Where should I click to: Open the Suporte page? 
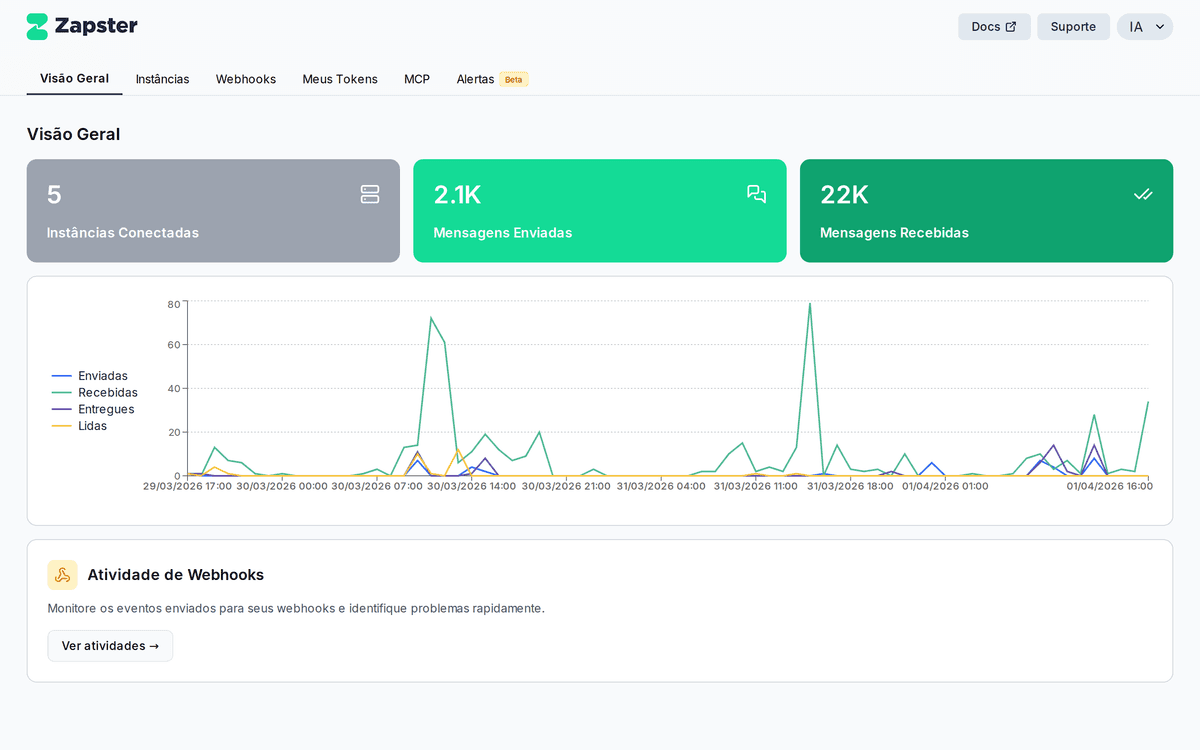1073,26
